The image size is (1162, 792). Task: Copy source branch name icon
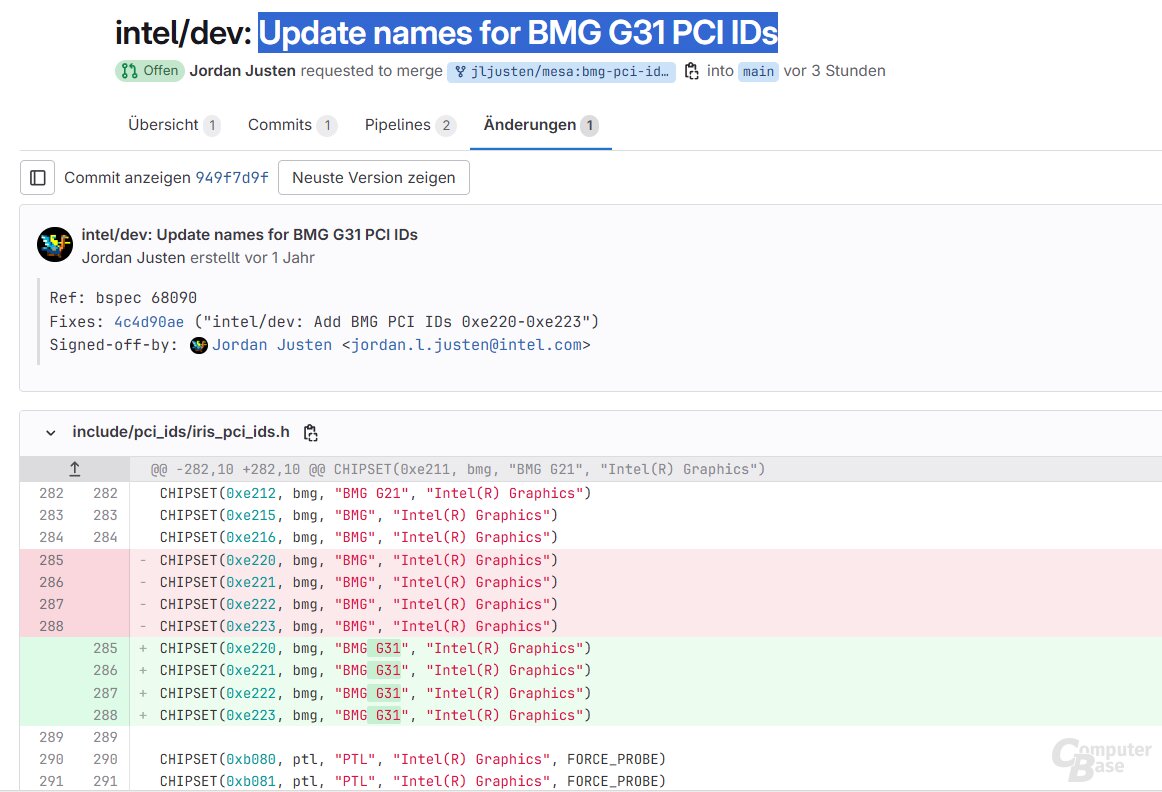691,71
